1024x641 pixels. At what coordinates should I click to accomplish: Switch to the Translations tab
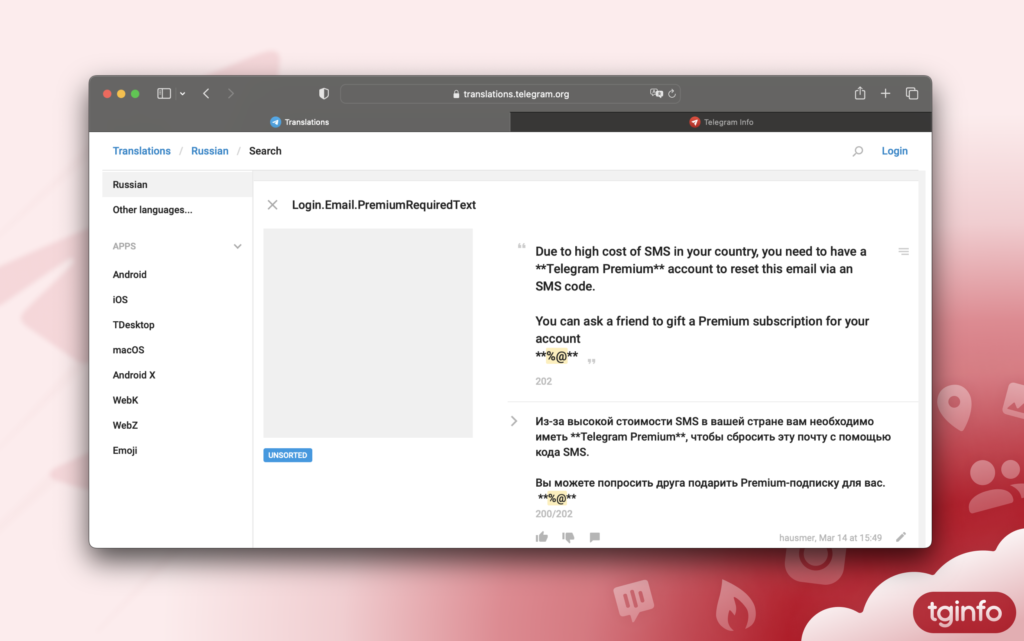[300, 122]
